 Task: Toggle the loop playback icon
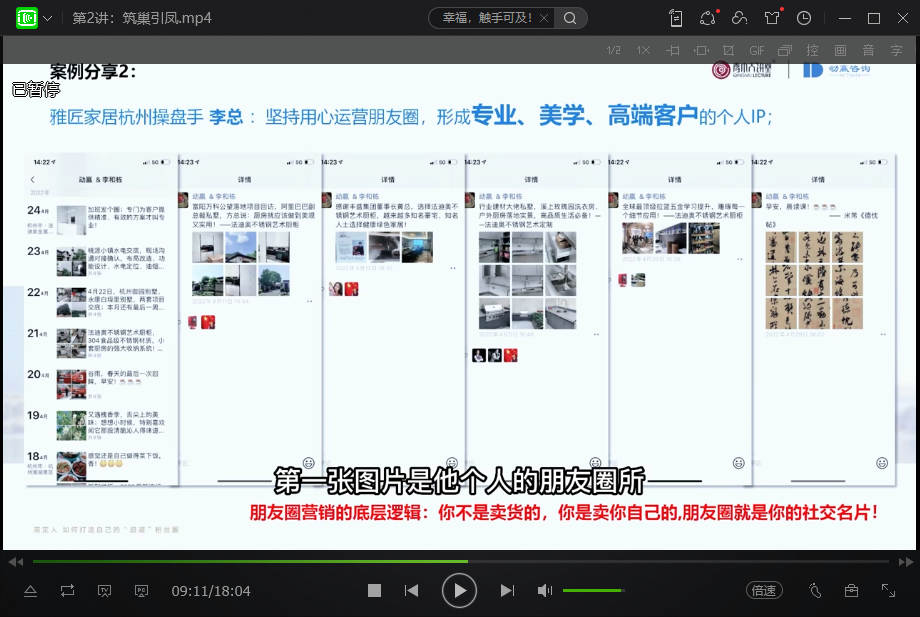pyautogui.click(x=67, y=591)
